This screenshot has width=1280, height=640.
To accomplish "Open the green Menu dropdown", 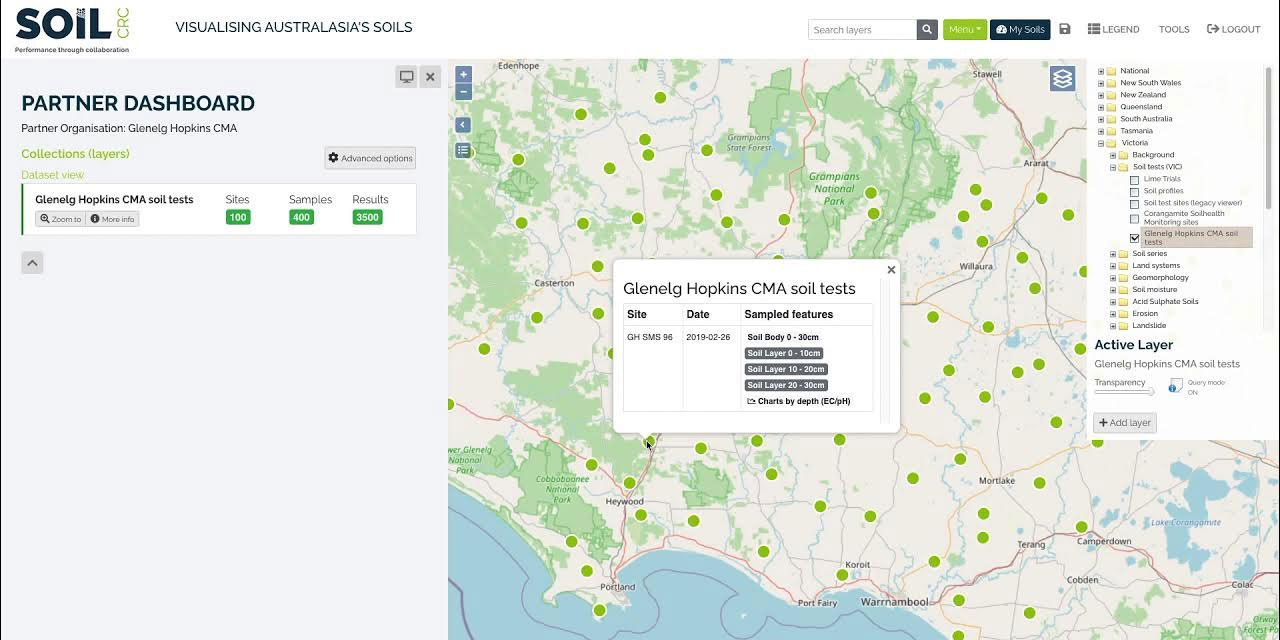I will pyautogui.click(x=965, y=30).
